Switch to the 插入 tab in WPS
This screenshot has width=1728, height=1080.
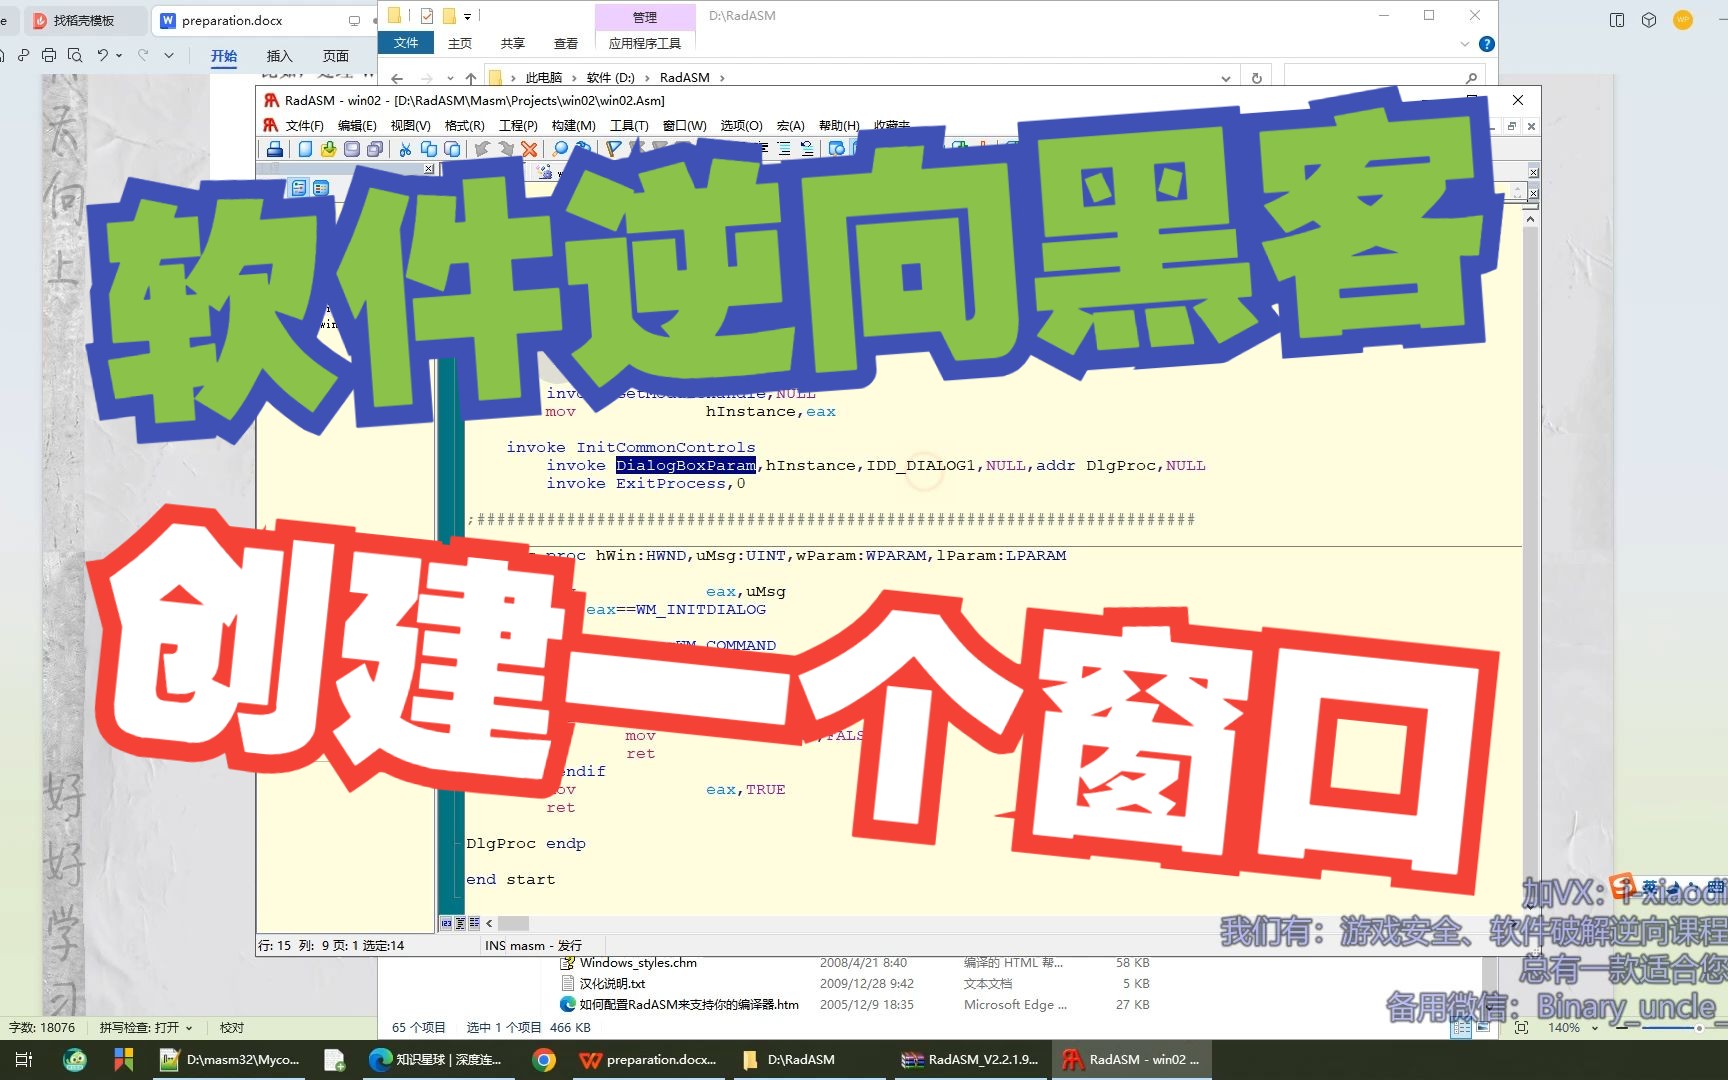[280, 56]
